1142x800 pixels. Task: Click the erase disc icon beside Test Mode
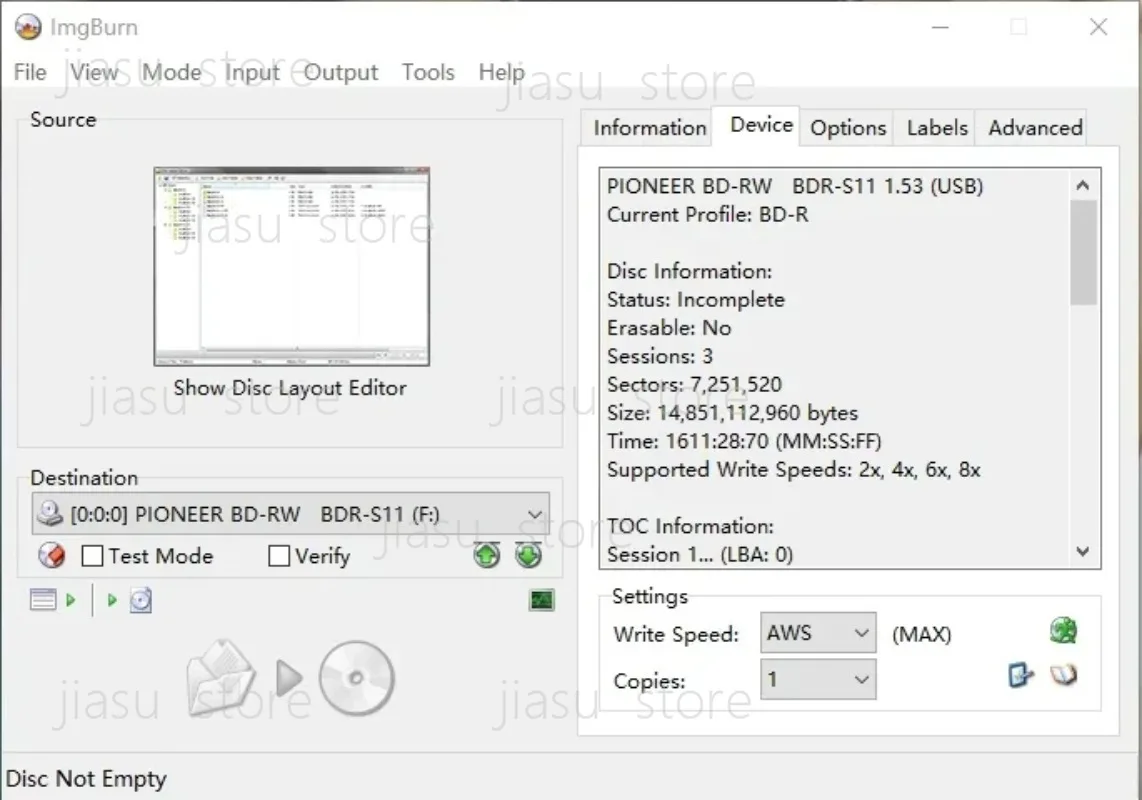coord(52,556)
